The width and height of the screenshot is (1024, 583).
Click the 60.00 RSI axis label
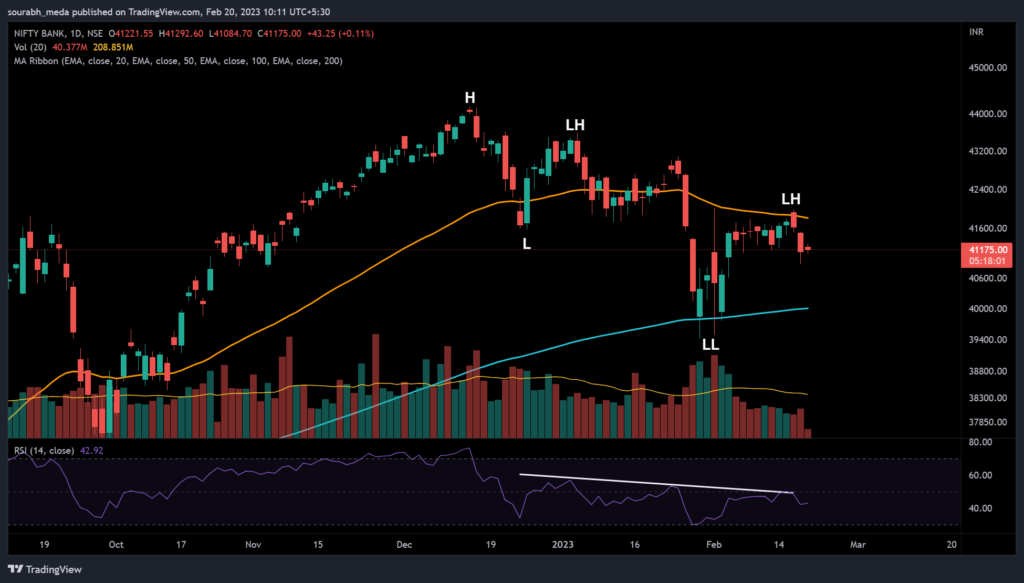click(982, 475)
